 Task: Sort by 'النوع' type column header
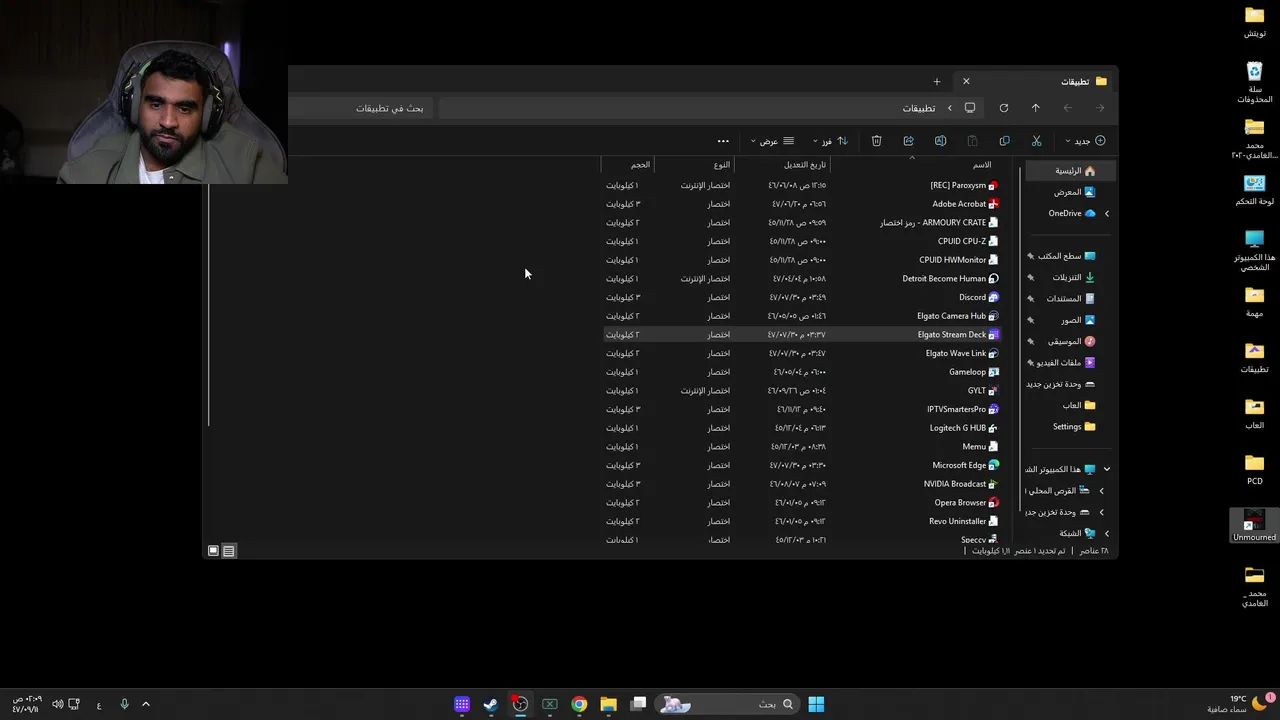click(722, 165)
